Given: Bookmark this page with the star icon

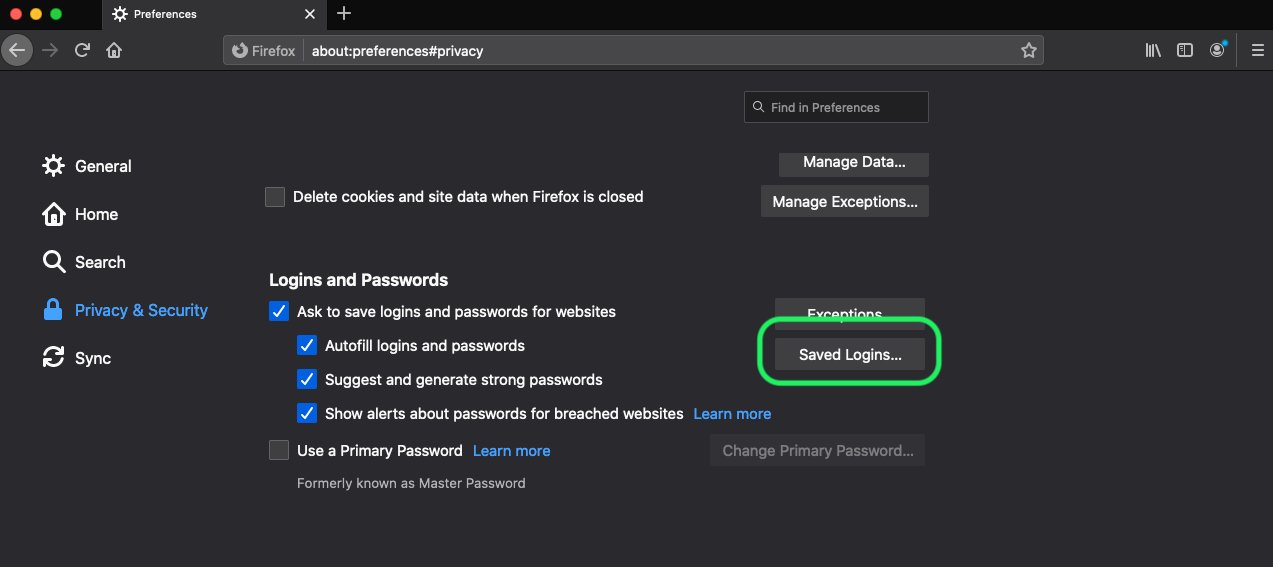Looking at the screenshot, I should [1028, 50].
